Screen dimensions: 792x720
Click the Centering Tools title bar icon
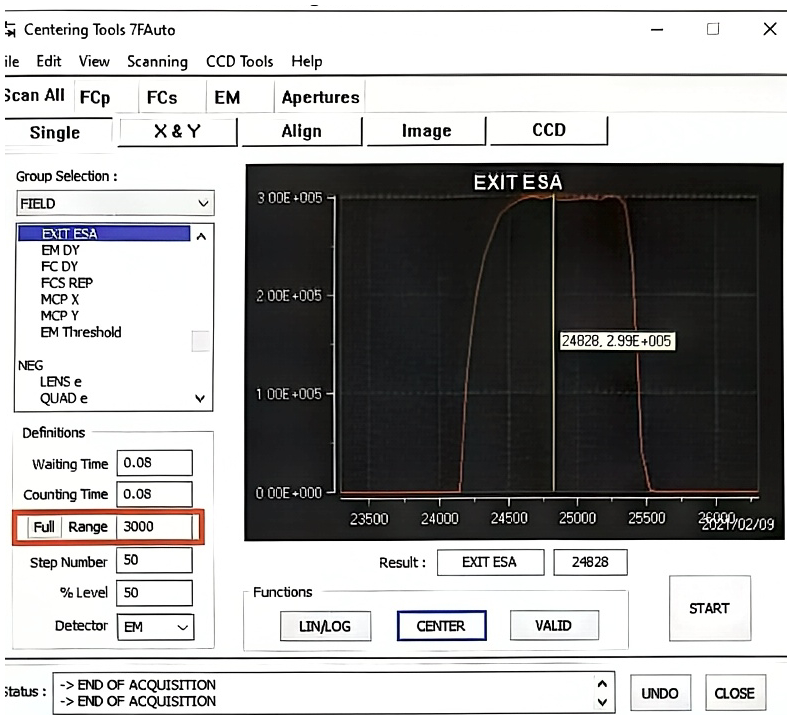(x=10, y=29)
